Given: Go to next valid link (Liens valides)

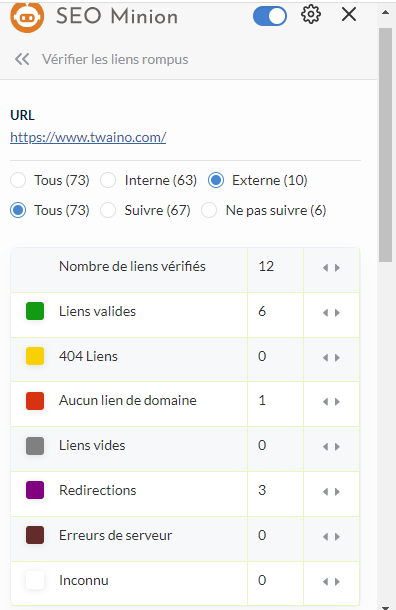Looking at the screenshot, I should pos(337,313).
